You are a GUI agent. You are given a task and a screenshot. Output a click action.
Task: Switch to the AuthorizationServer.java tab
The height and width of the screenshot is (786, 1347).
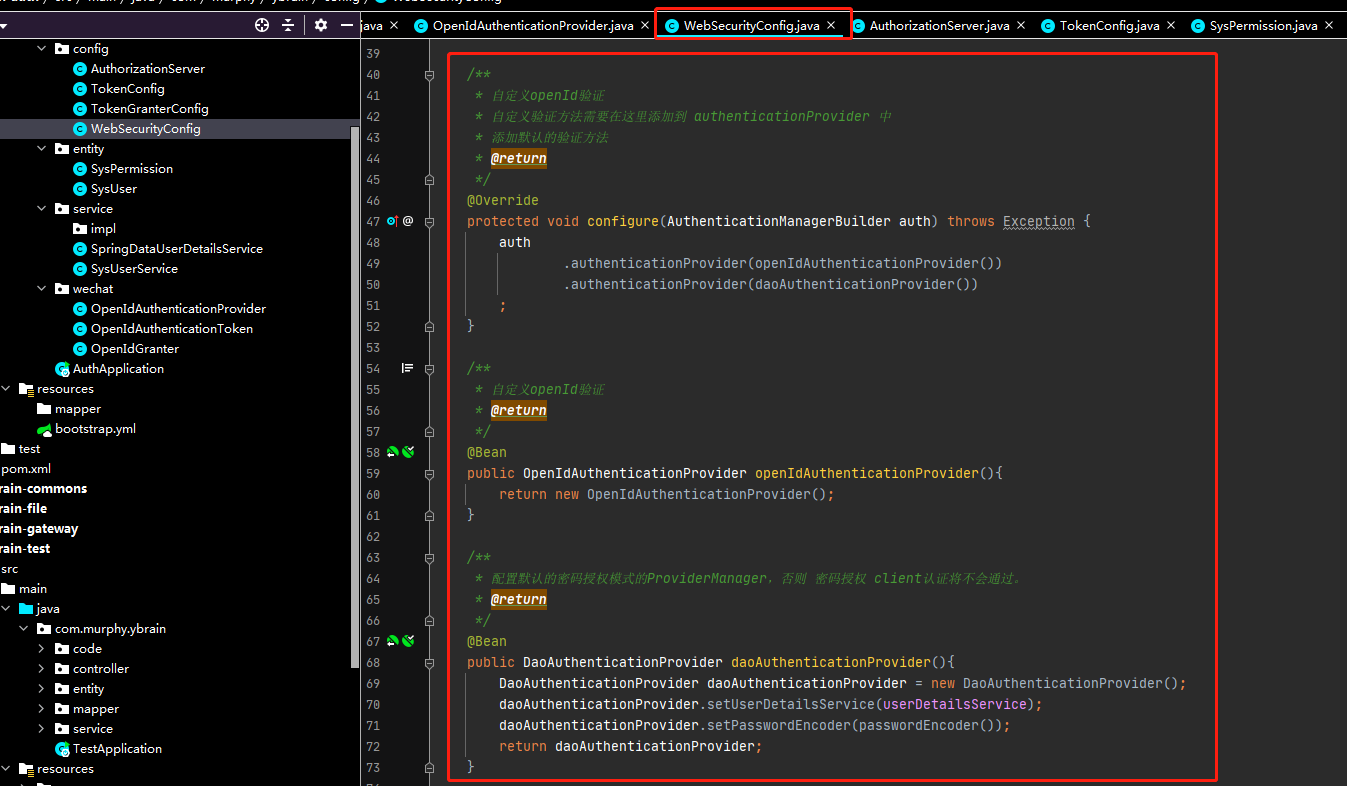click(x=940, y=25)
